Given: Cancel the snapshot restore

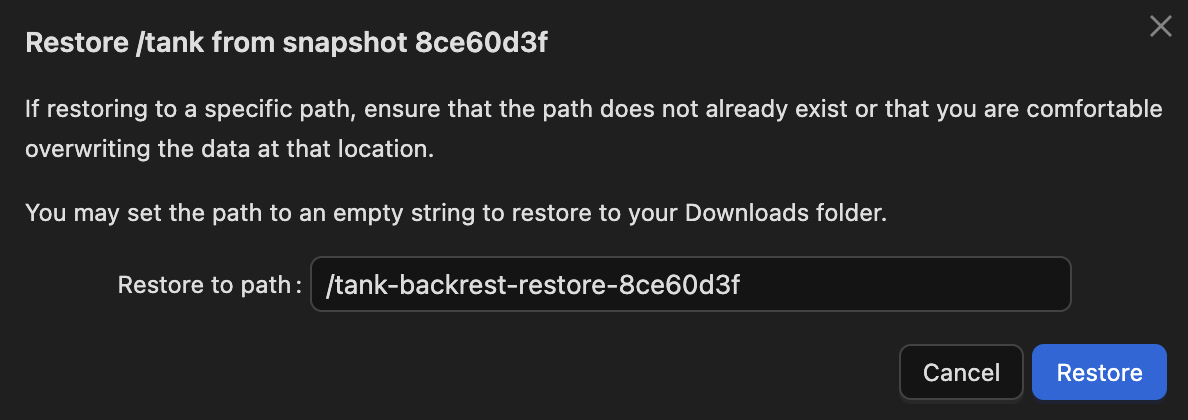Looking at the screenshot, I should click(x=961, y=372).
